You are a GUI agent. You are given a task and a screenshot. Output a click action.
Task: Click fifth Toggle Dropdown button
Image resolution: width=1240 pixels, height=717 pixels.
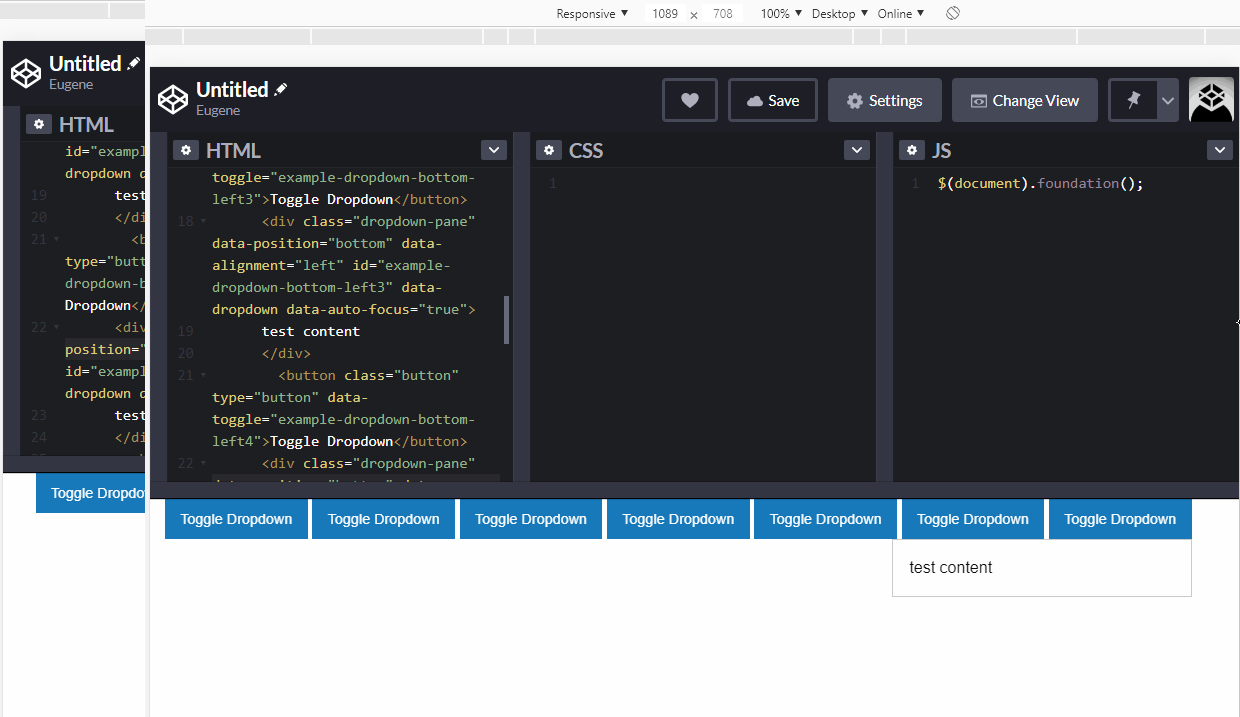pos(826,519)
